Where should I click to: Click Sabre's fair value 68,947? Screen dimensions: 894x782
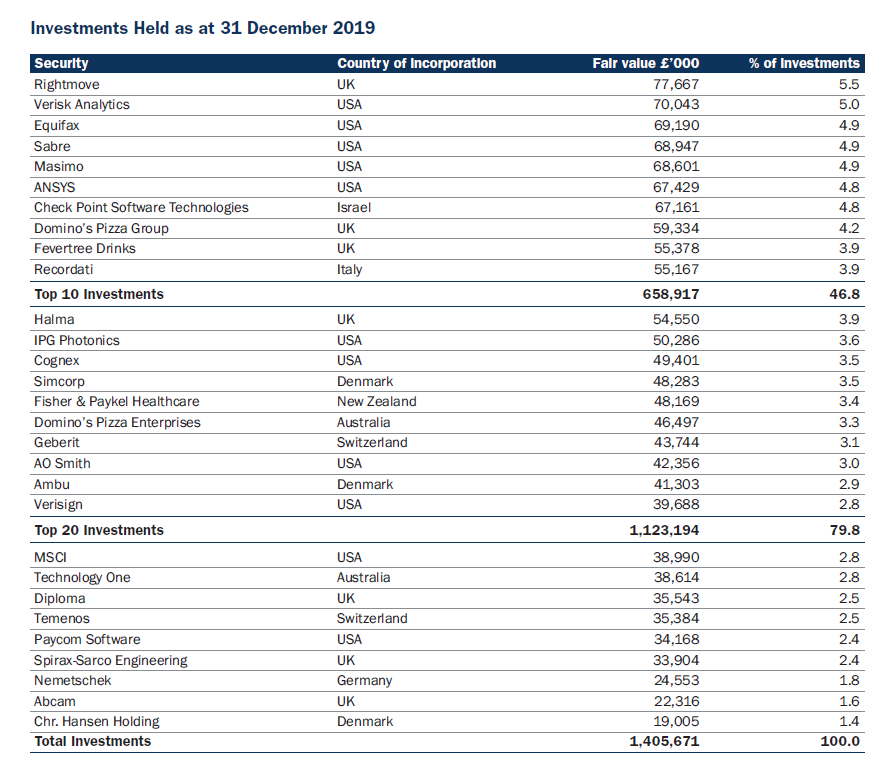[x=676, y=146]
